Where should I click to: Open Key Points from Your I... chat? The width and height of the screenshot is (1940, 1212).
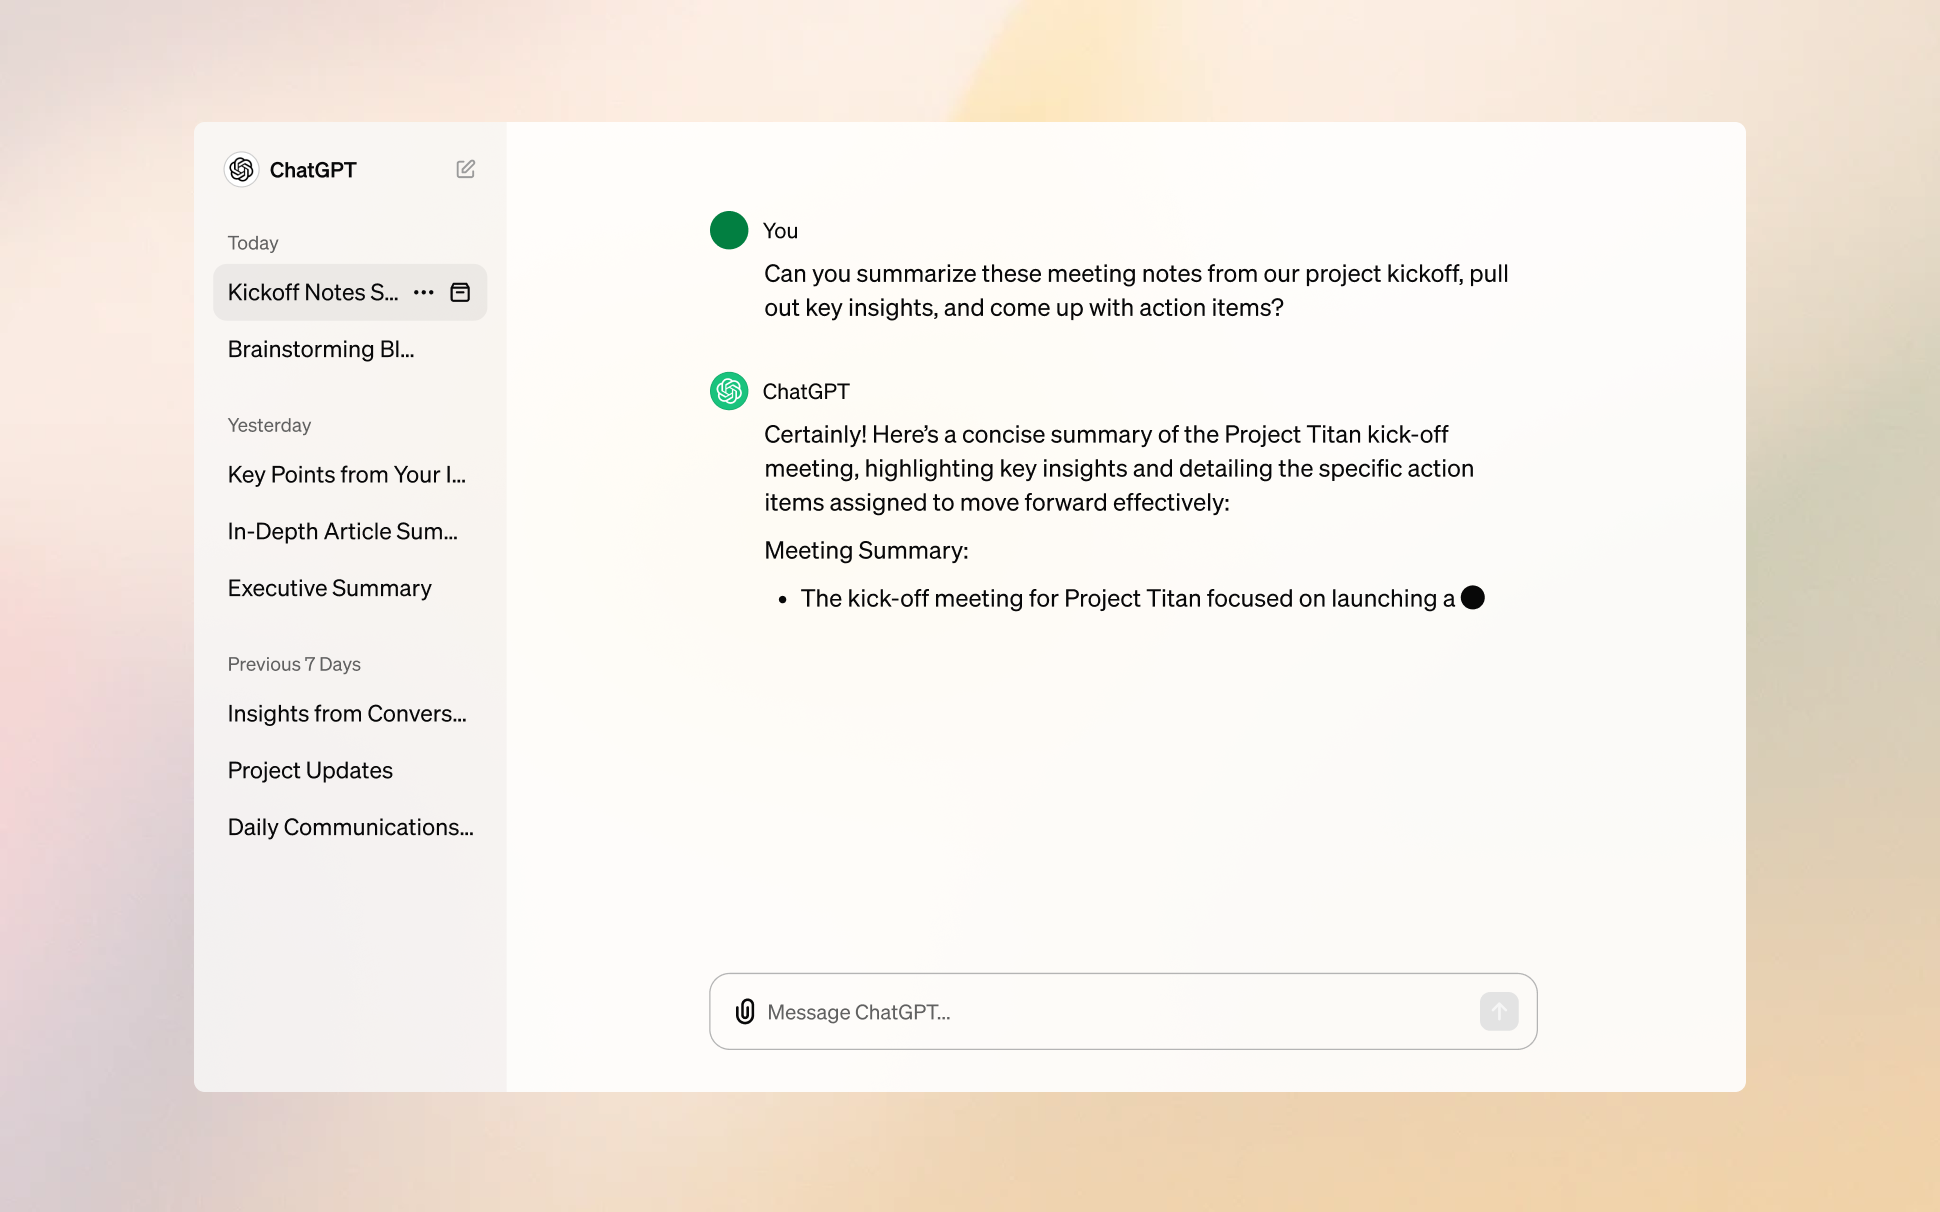346,473
